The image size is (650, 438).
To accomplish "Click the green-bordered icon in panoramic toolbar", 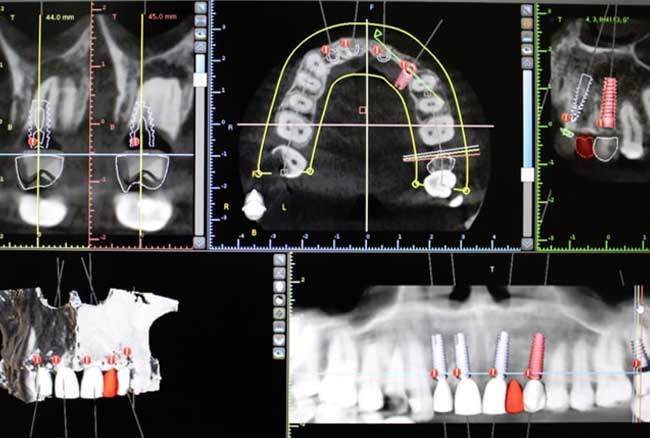I will 279,313.
